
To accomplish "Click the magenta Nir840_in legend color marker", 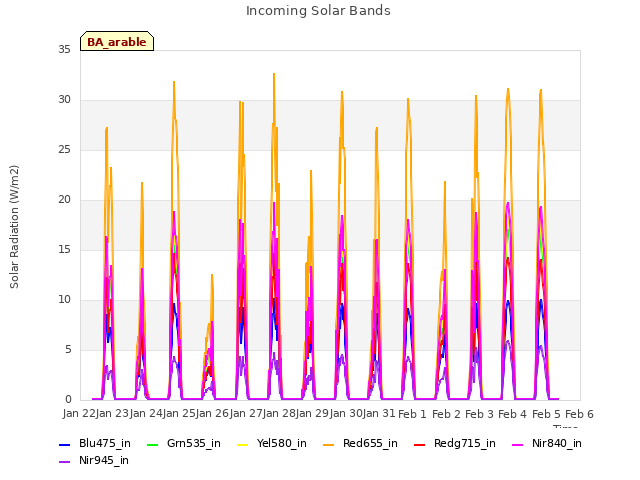I will point(518,444).
